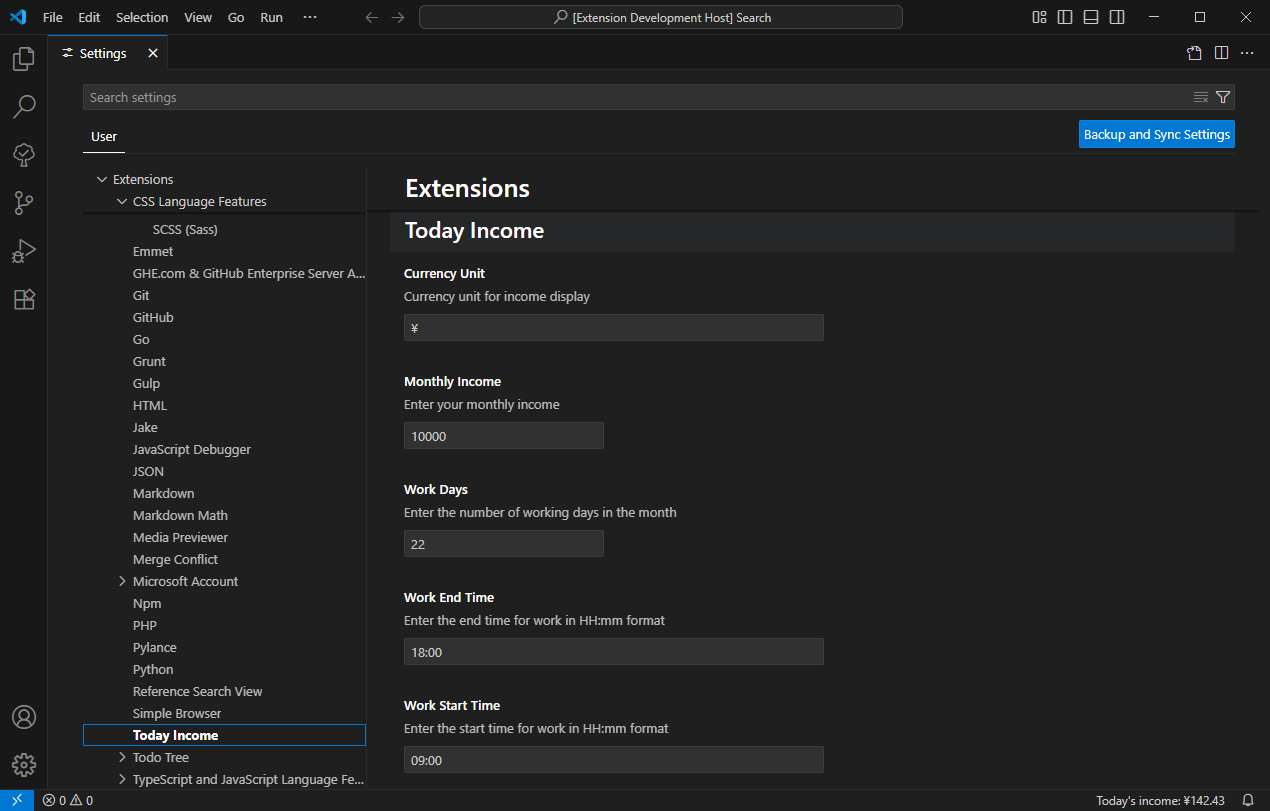Click the Backup and Sync Settings button
Viewport: 1270px width, 811px height.
(x=1156, y=134)
